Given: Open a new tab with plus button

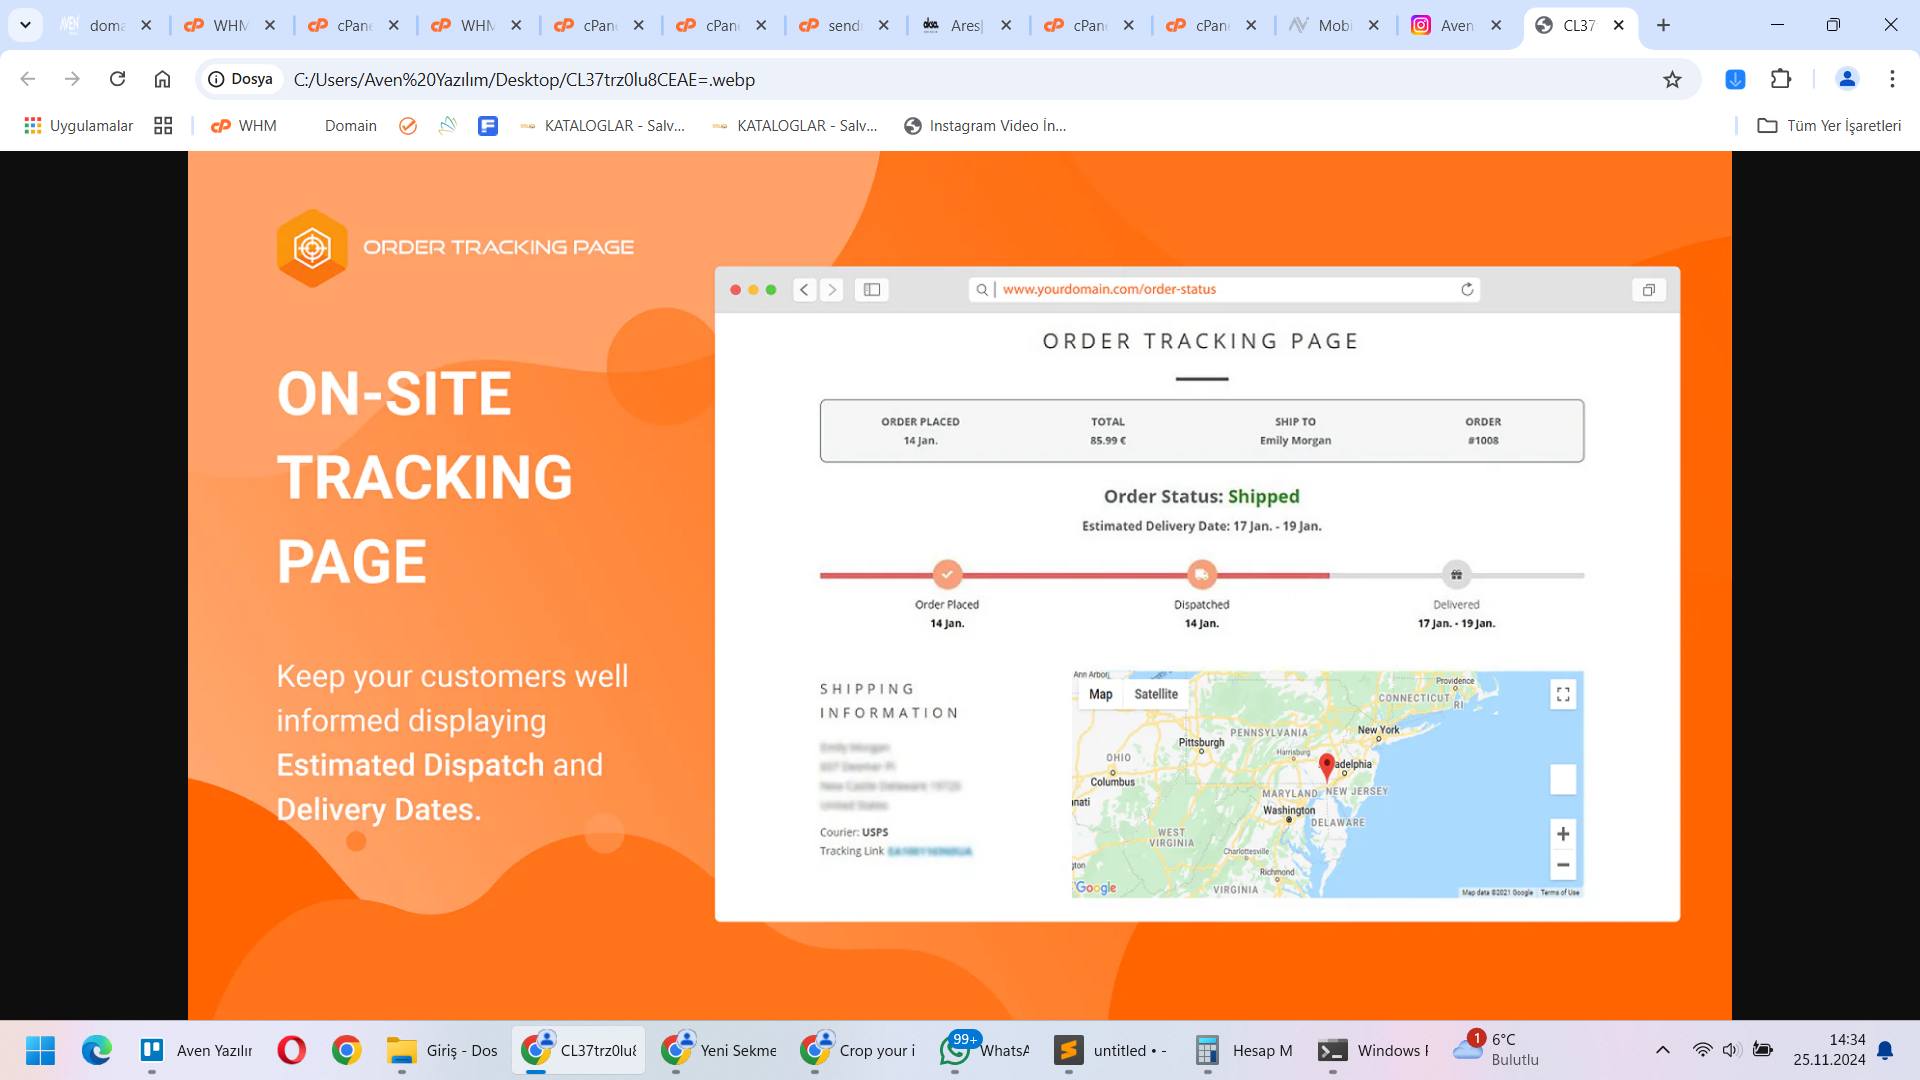Looking at the screenshot, I should click(1663, 25).
